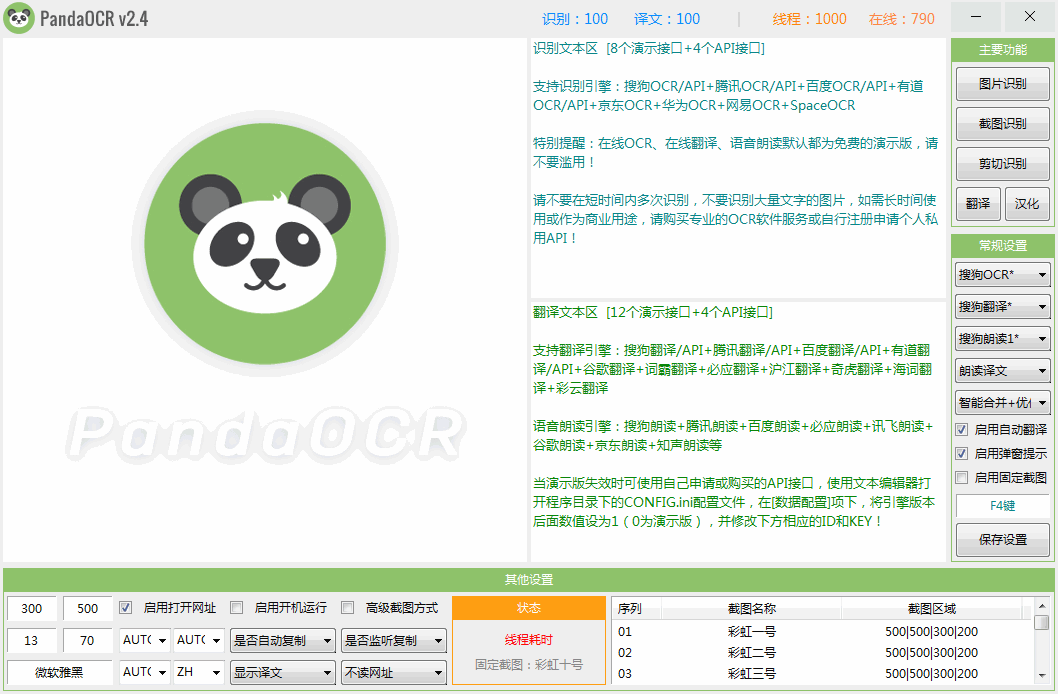This screenshot has height=694, width=1058.
Task: Open the 搜狗翻译* engine dropdown
Action: [x=1003, y=306]
